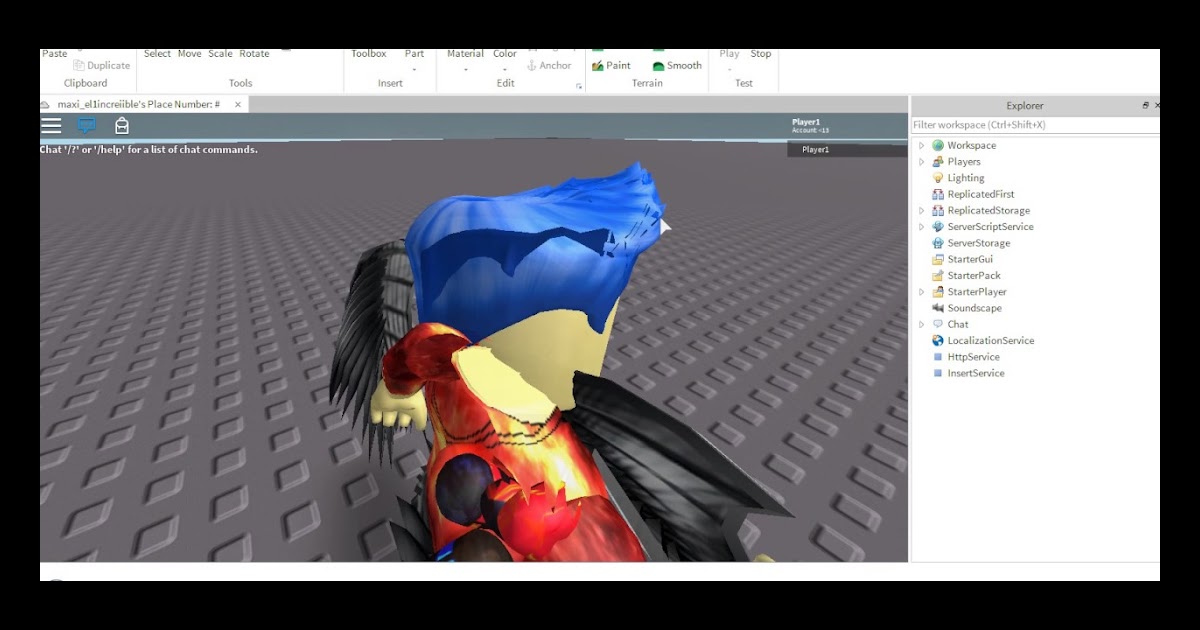This screenshot has height=630, width=1200.
Task: Click the Explorer panel title
Action: pyautogui.click(x=1025, y=105)
